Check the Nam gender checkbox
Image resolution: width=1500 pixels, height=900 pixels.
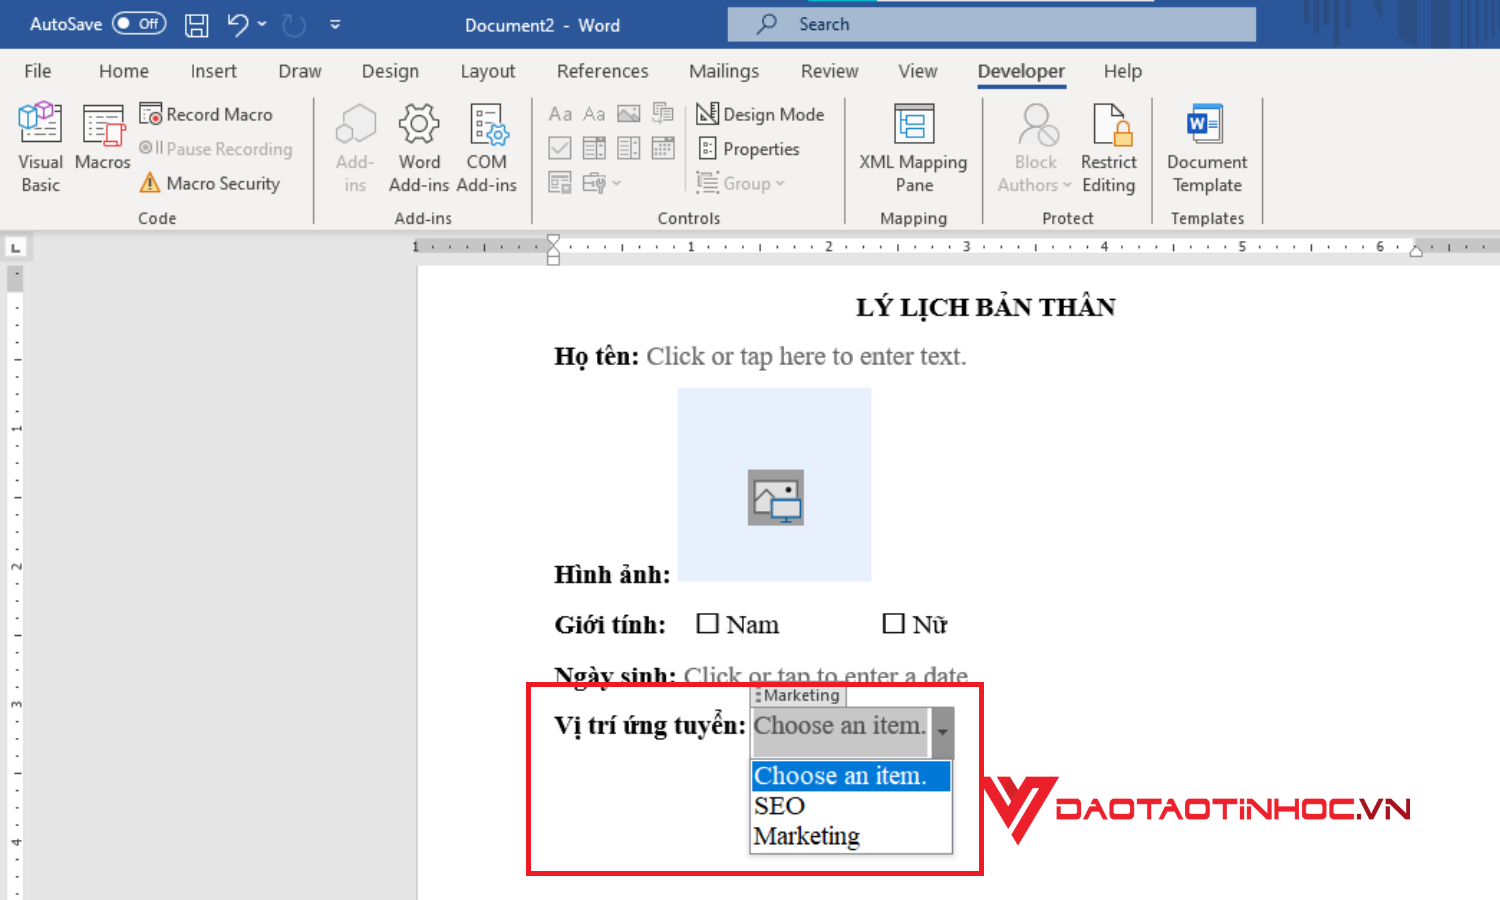pos(709,623)
